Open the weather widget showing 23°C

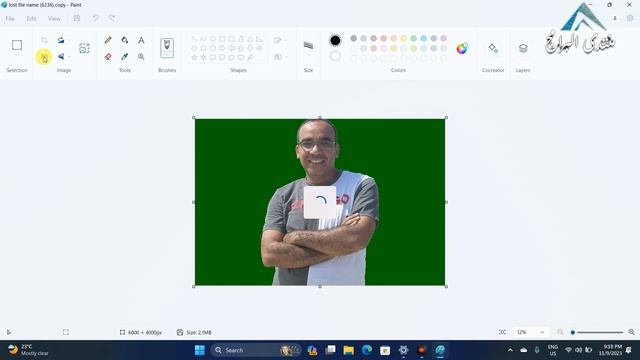click(x=28, y=350)
